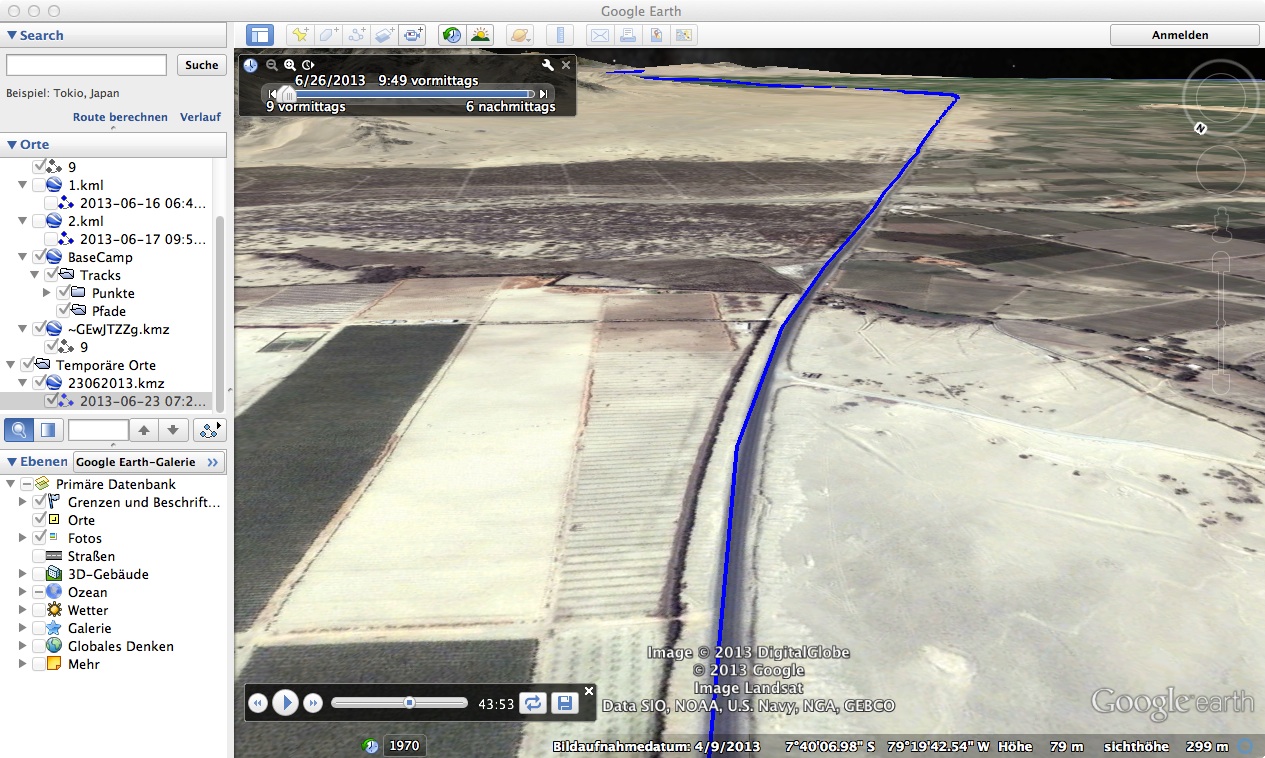Click the Suche button
The width and height of the screenshot is (1265, 758).
point(201,65)
